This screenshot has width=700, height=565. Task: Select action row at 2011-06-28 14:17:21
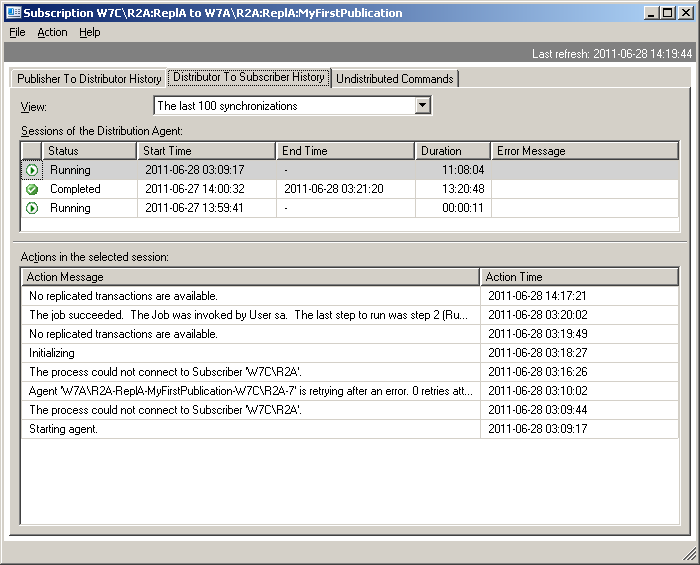(x=350, y=296)
